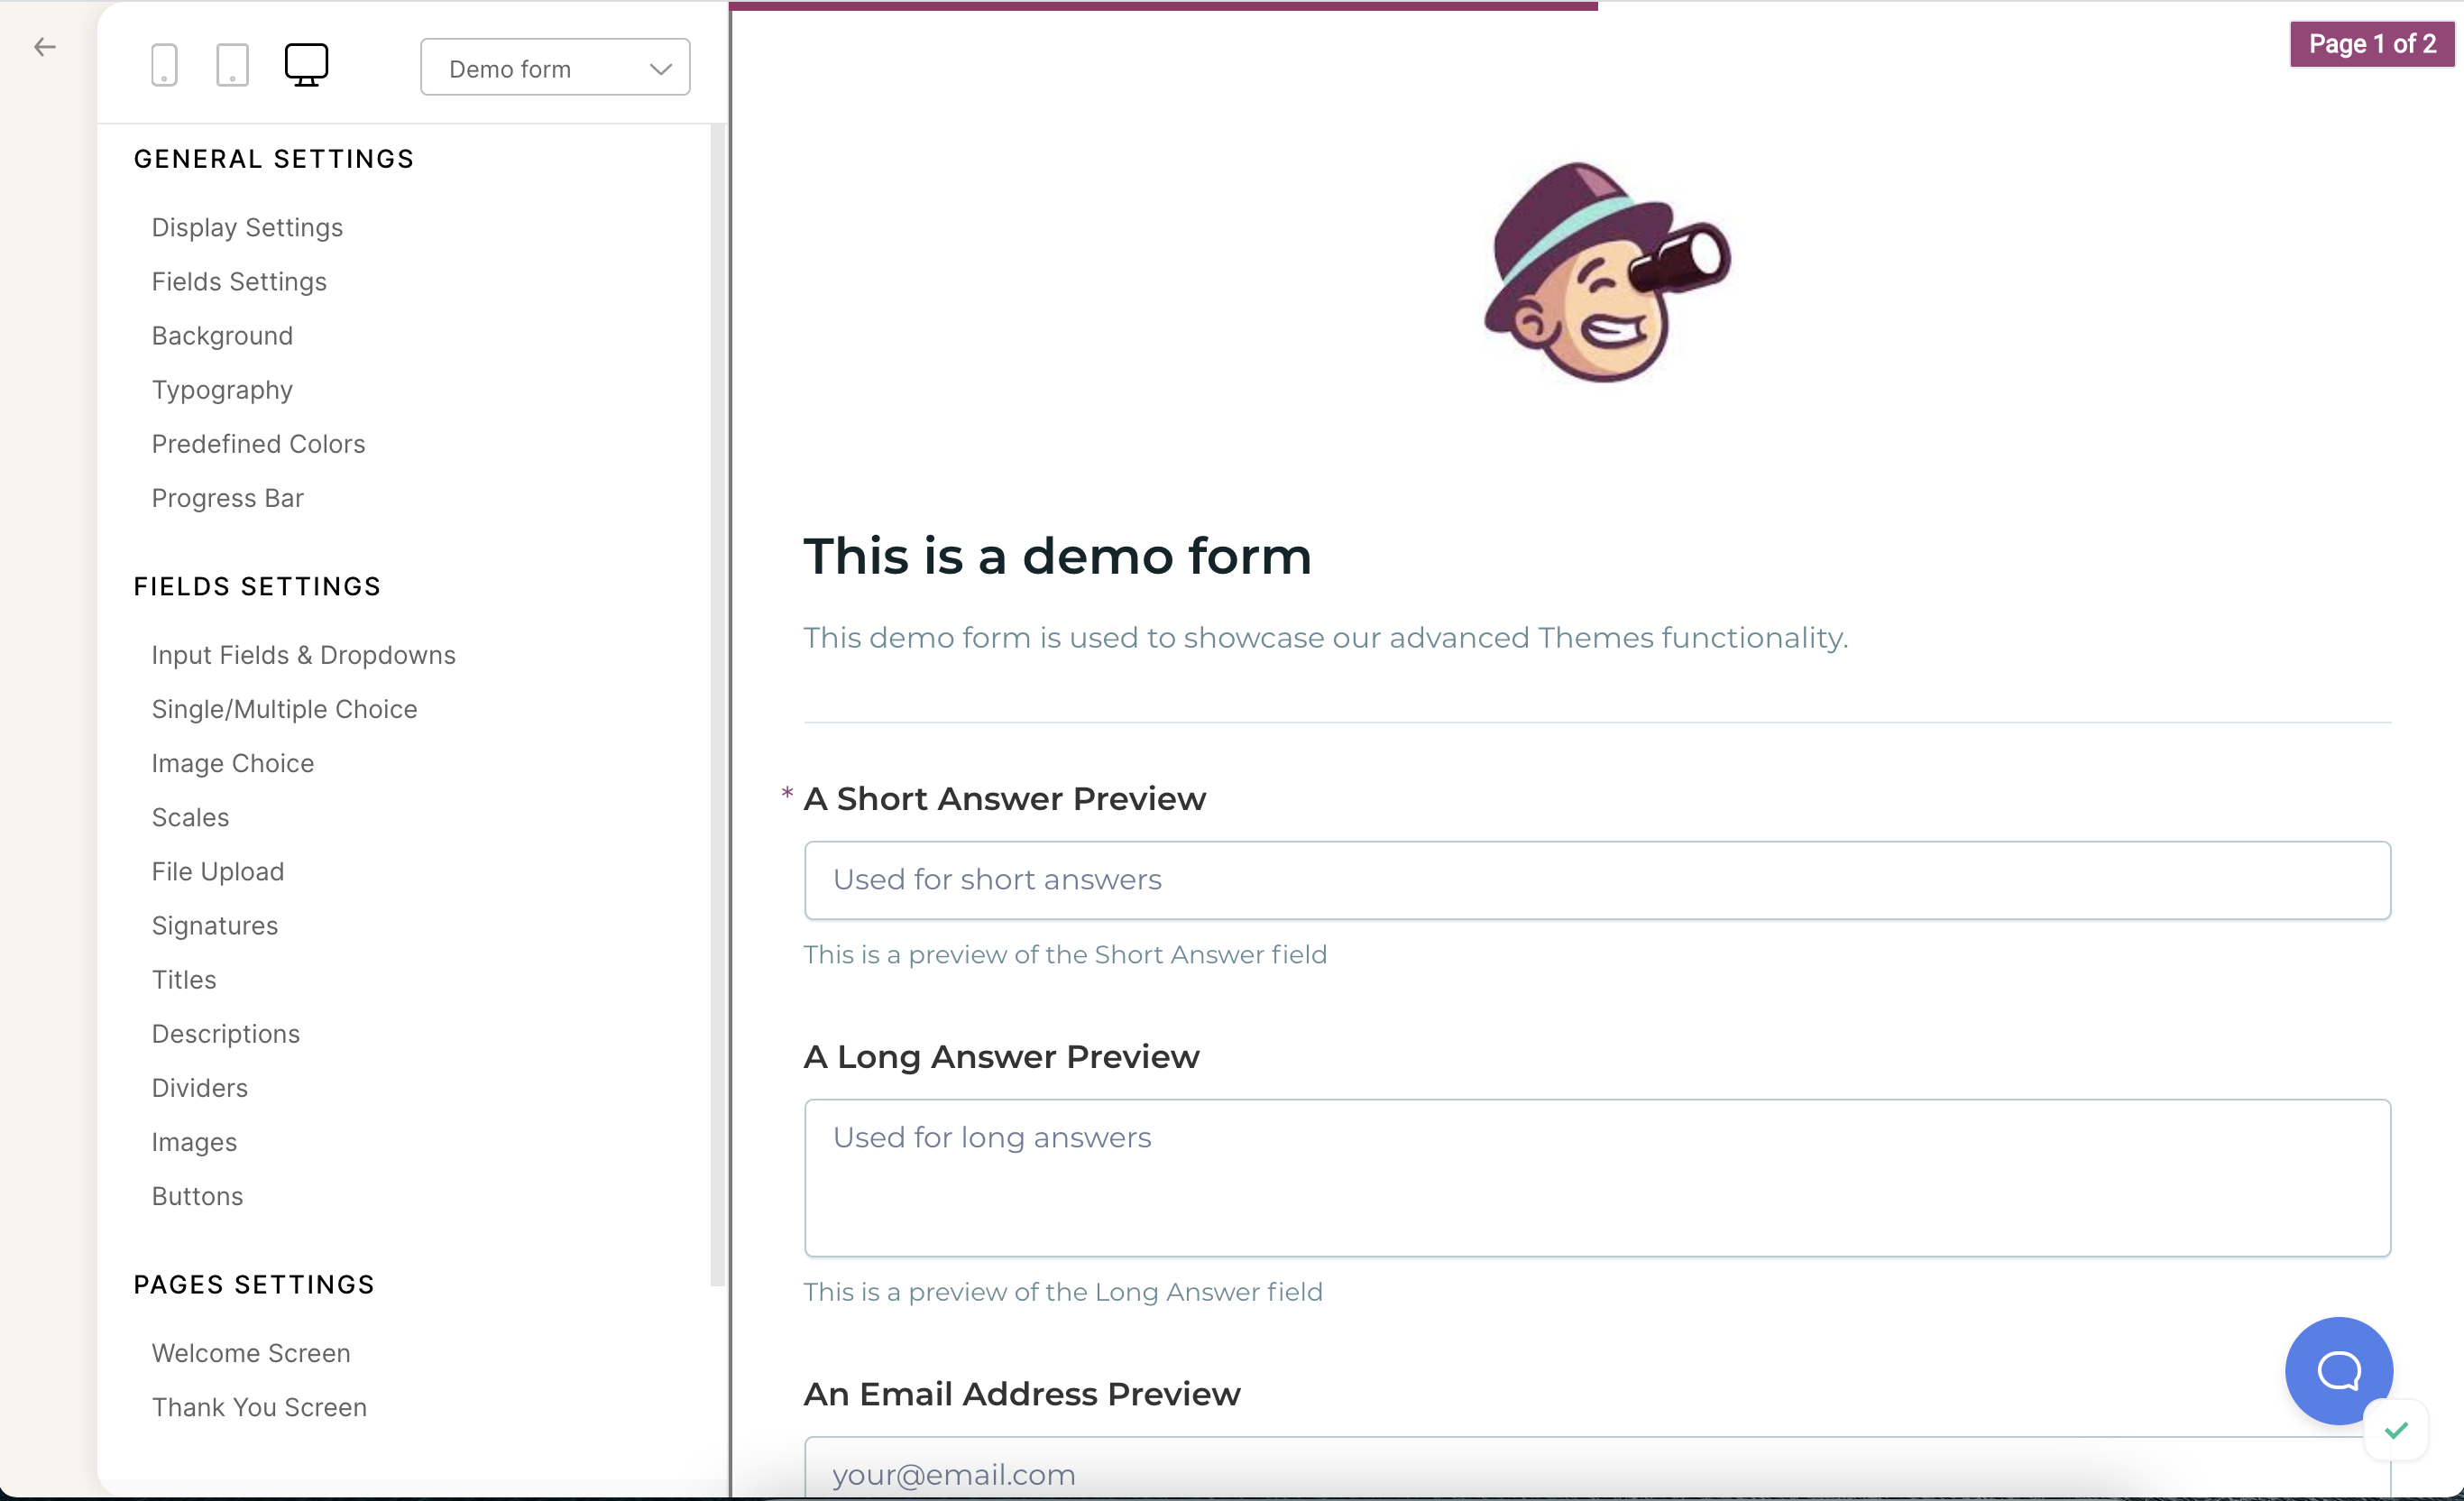Click the long answer text area
This screenshot has width=2464, height=1501.
click(1597, 1177)
